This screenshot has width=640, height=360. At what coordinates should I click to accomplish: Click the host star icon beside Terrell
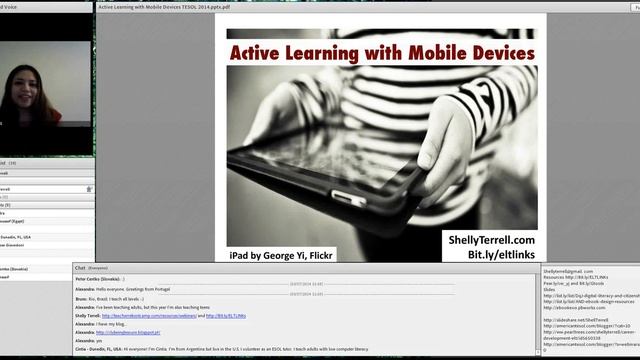(89, 189)
